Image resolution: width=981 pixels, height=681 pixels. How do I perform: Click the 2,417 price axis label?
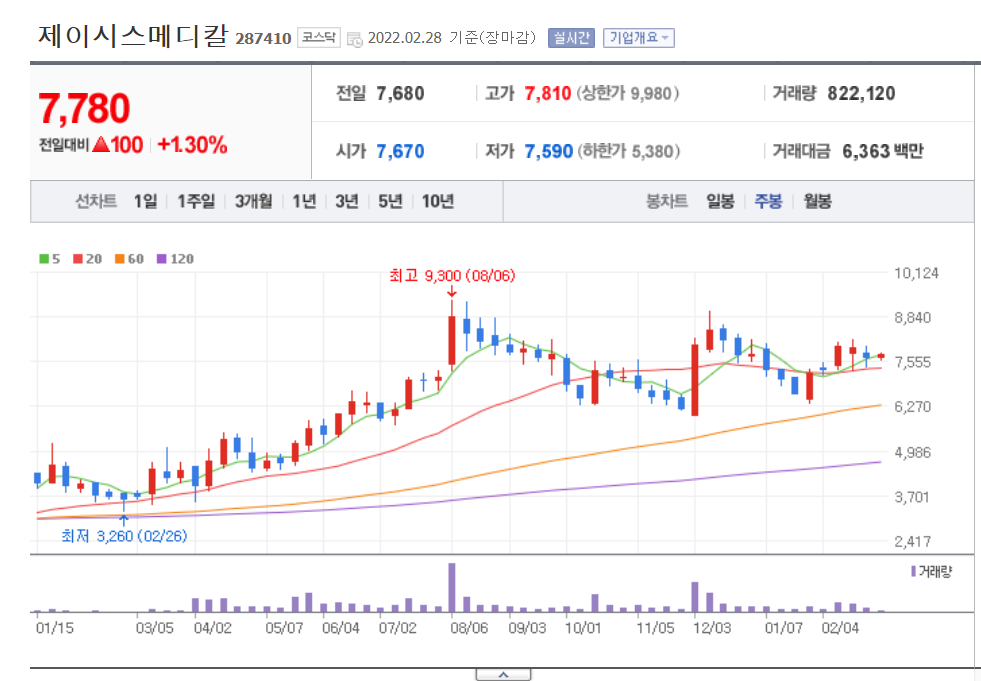tap(913, 541)
